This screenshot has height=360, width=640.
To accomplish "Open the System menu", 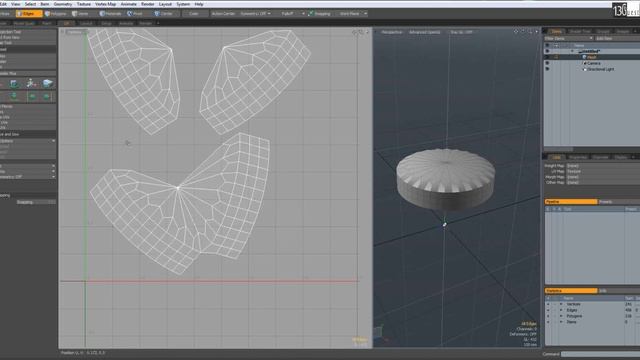I will tap(183, 4).
